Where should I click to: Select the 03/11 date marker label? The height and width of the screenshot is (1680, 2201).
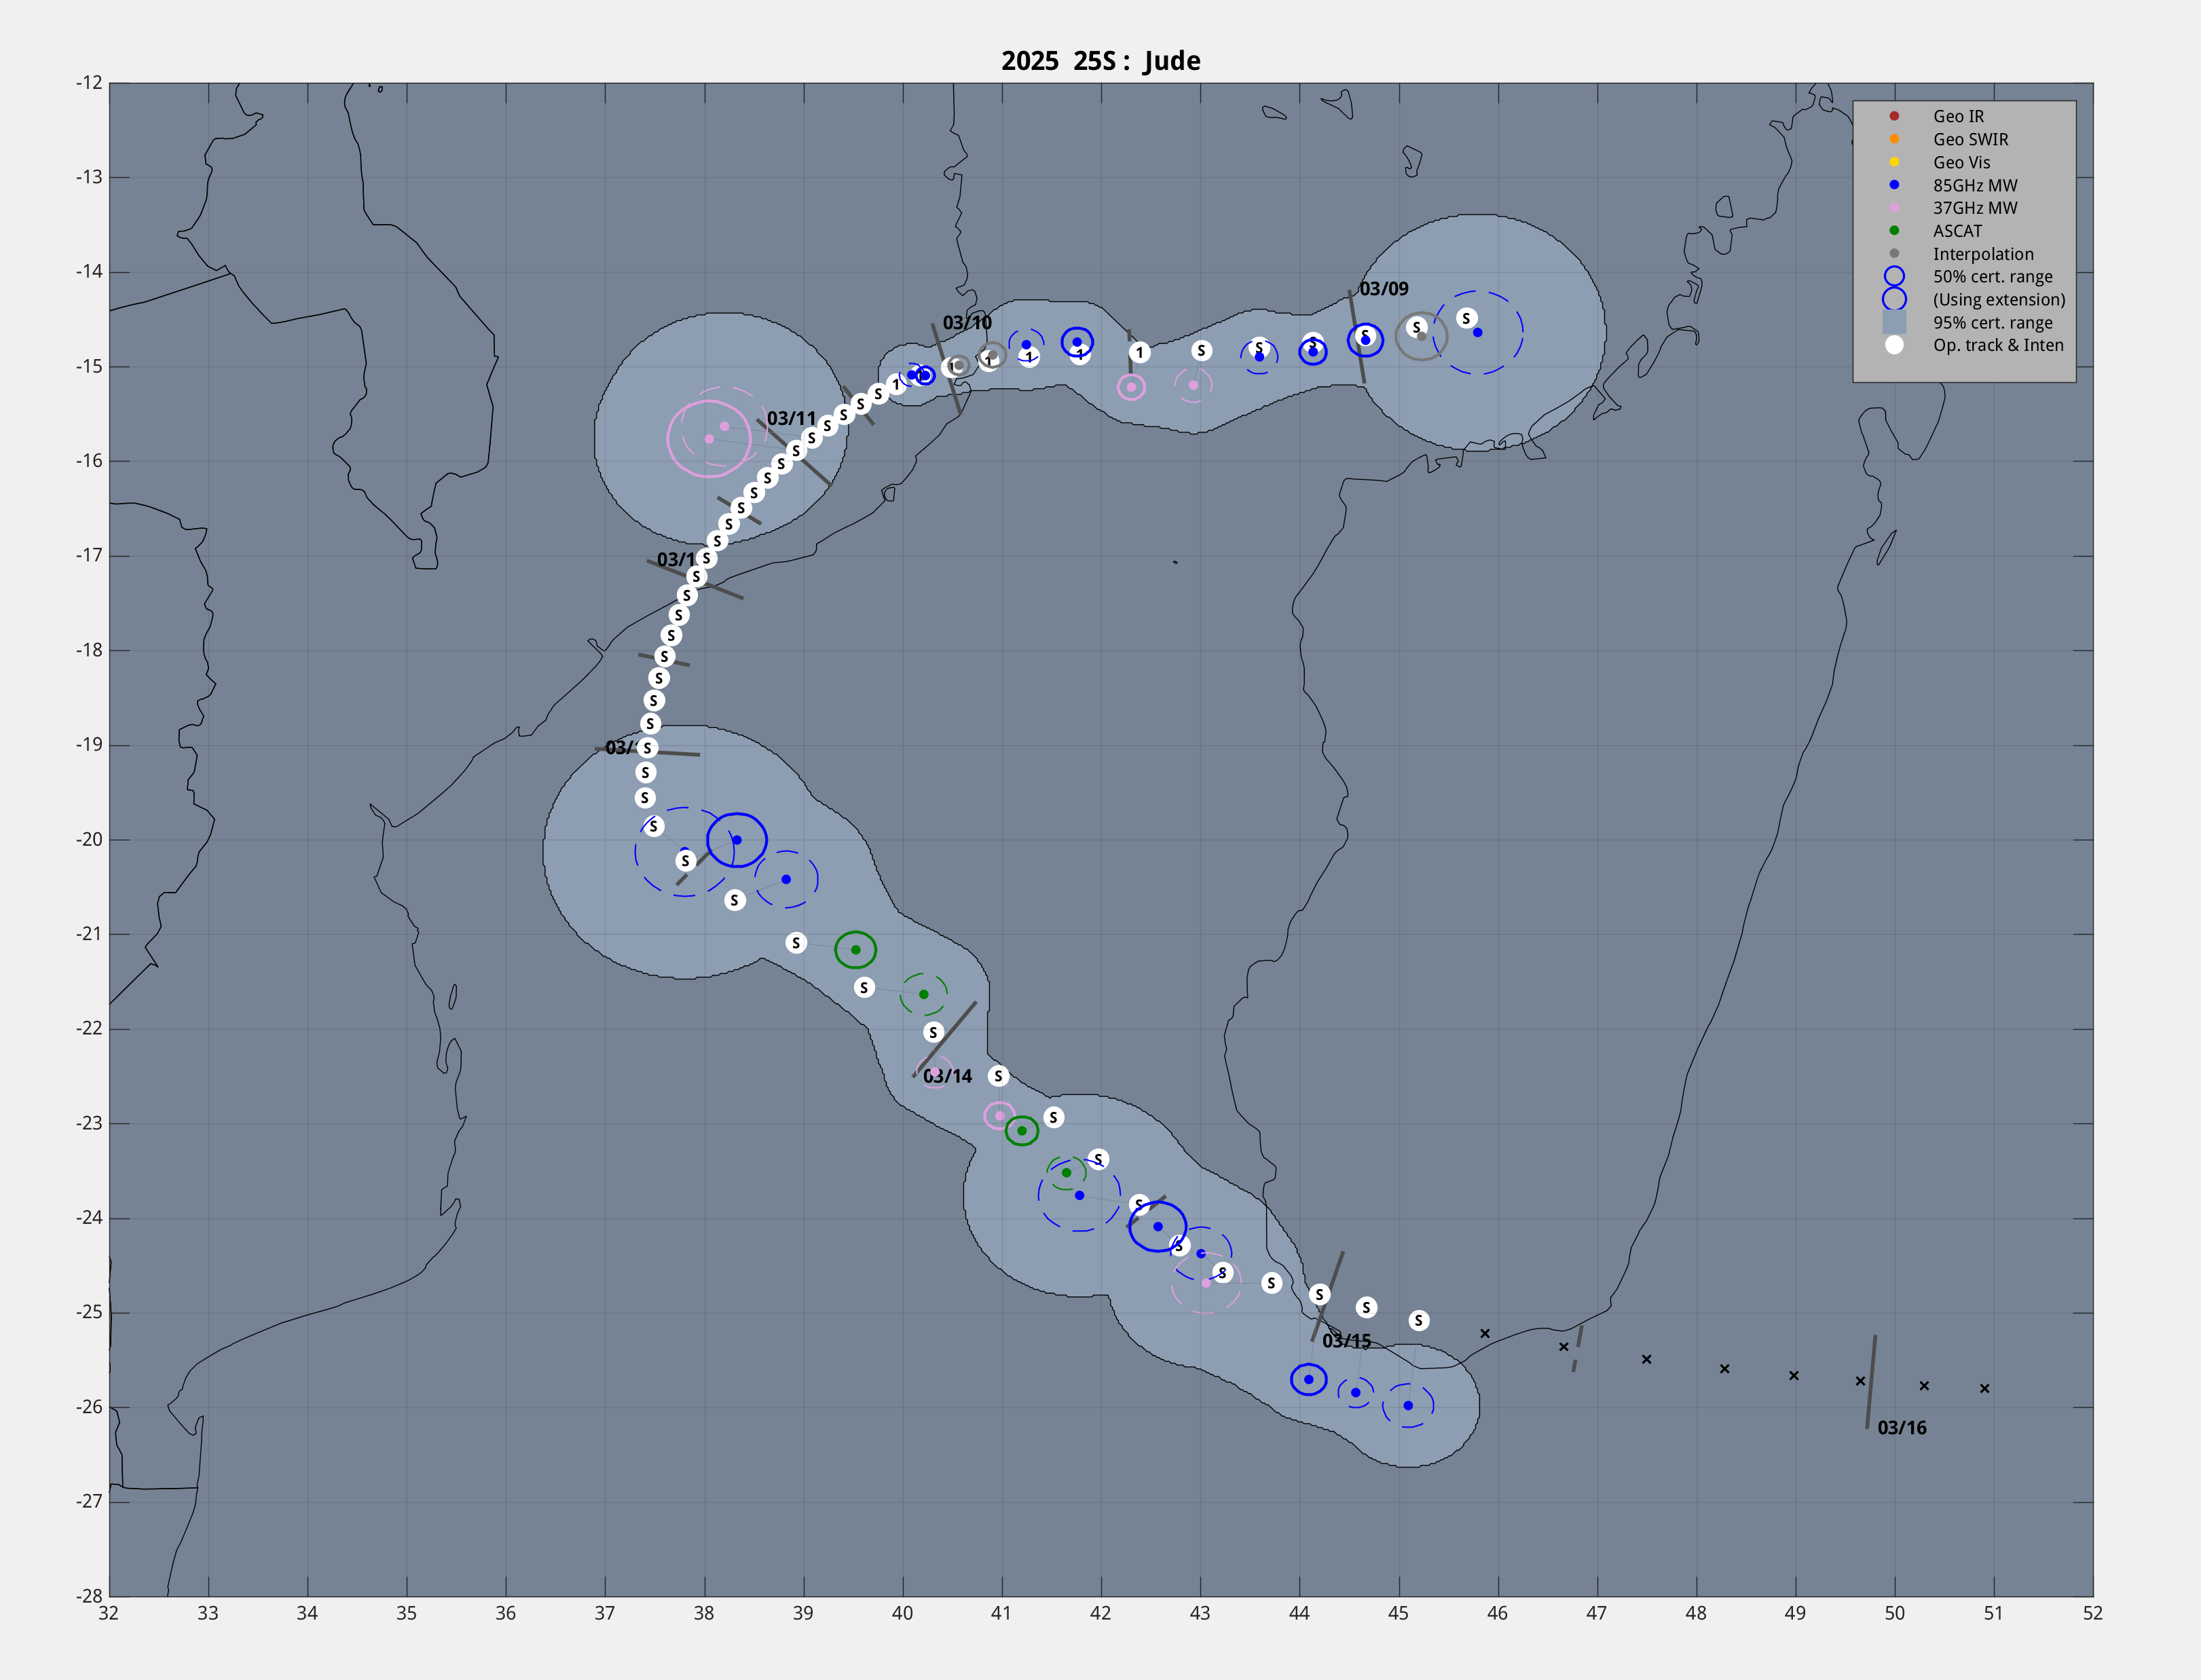pos(791,418)
